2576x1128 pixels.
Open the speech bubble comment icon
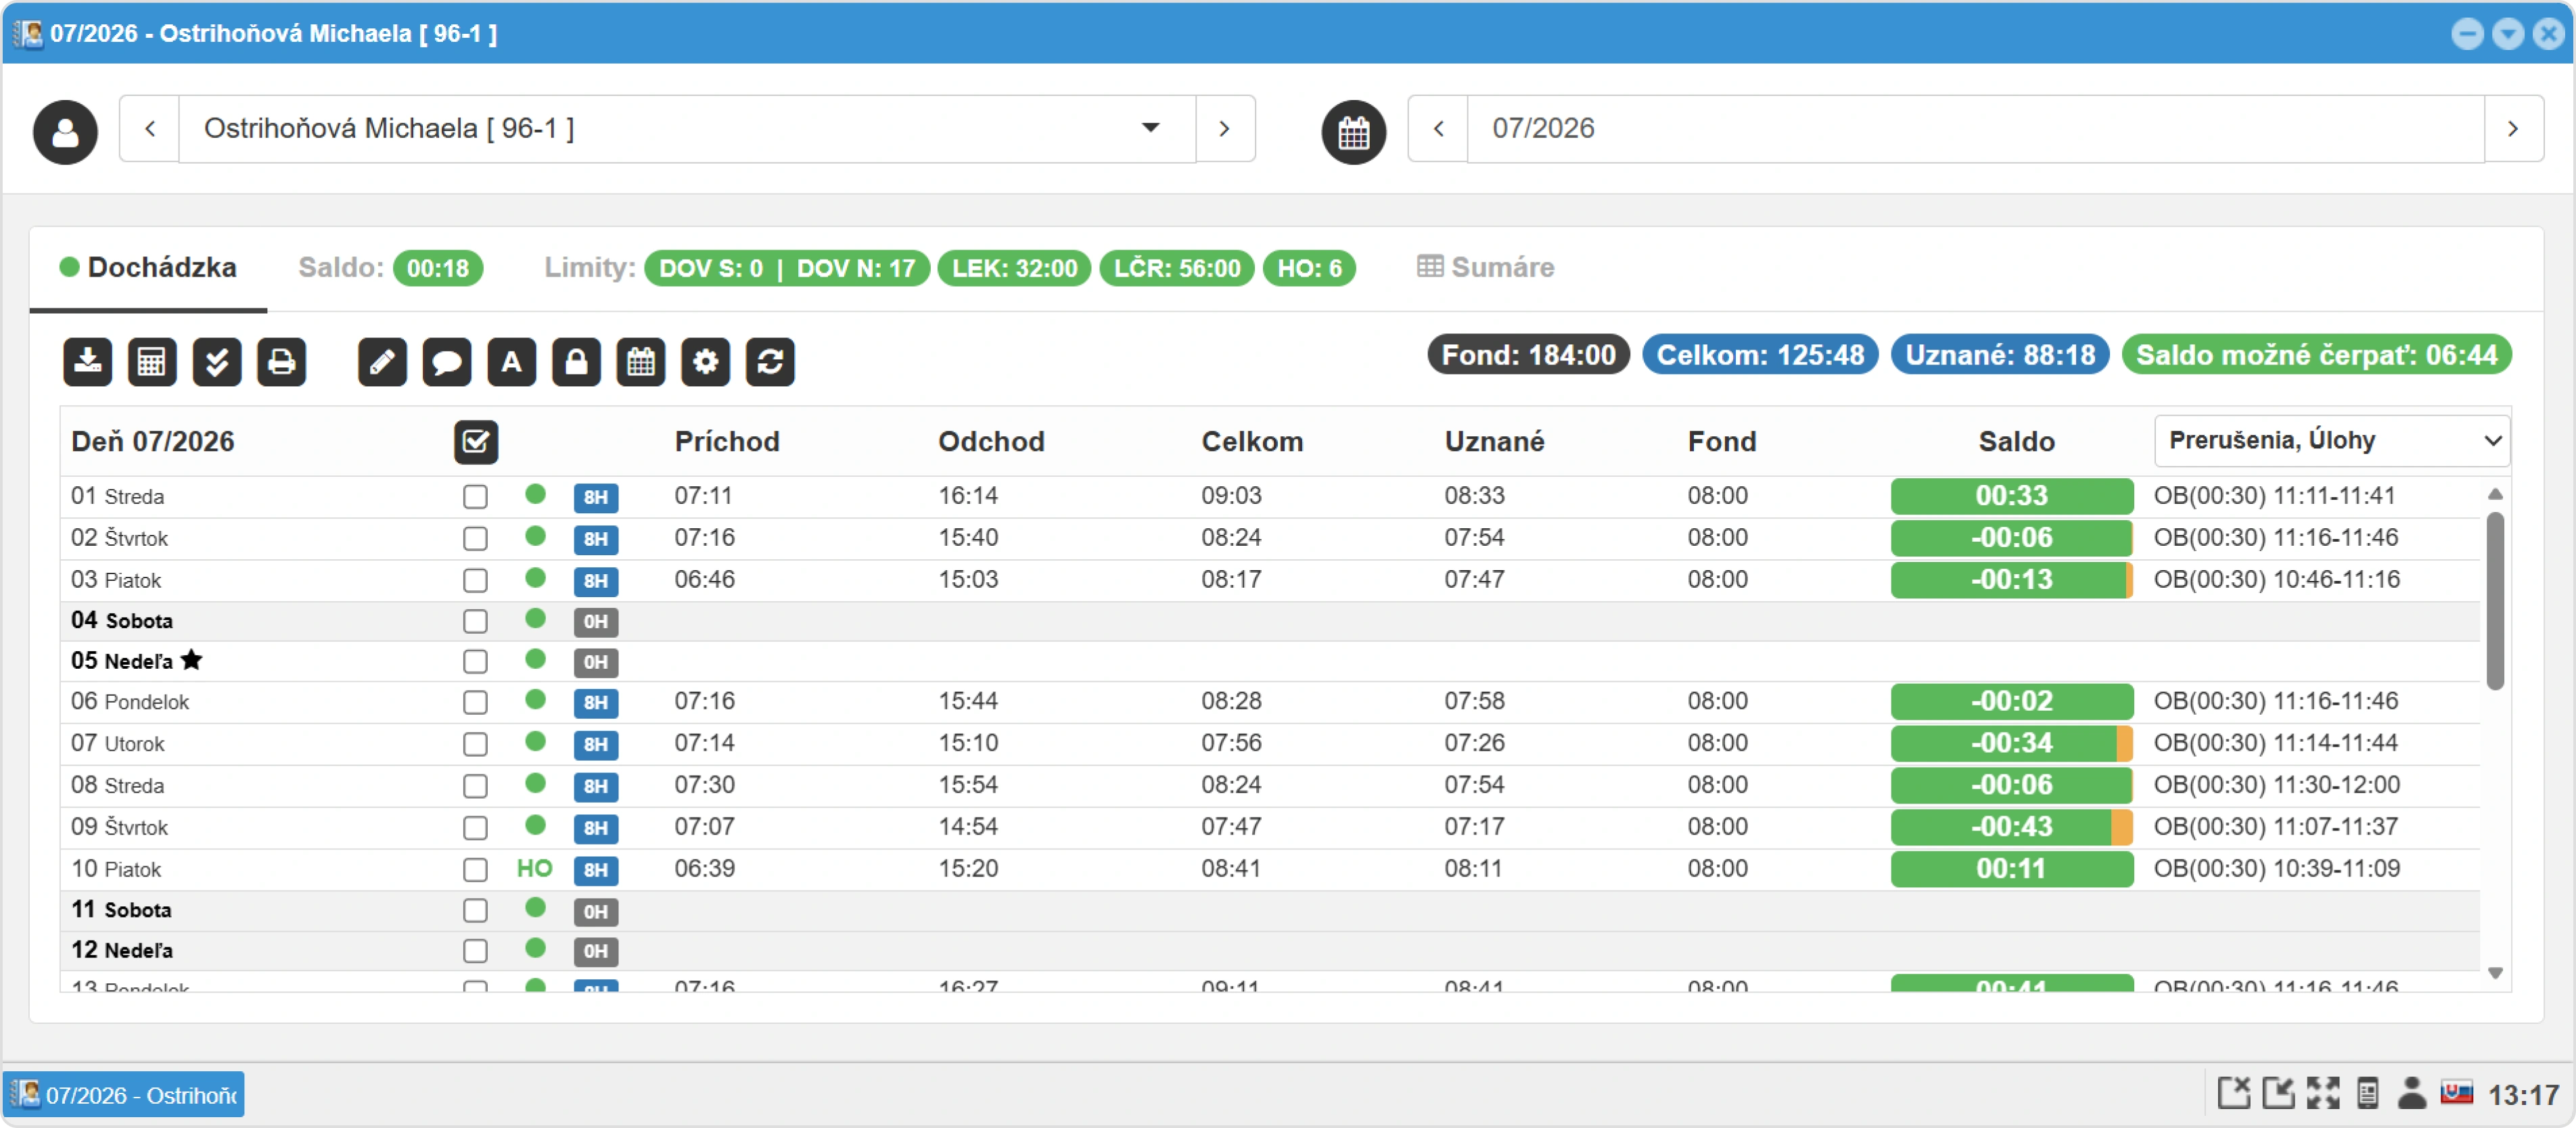447,361
